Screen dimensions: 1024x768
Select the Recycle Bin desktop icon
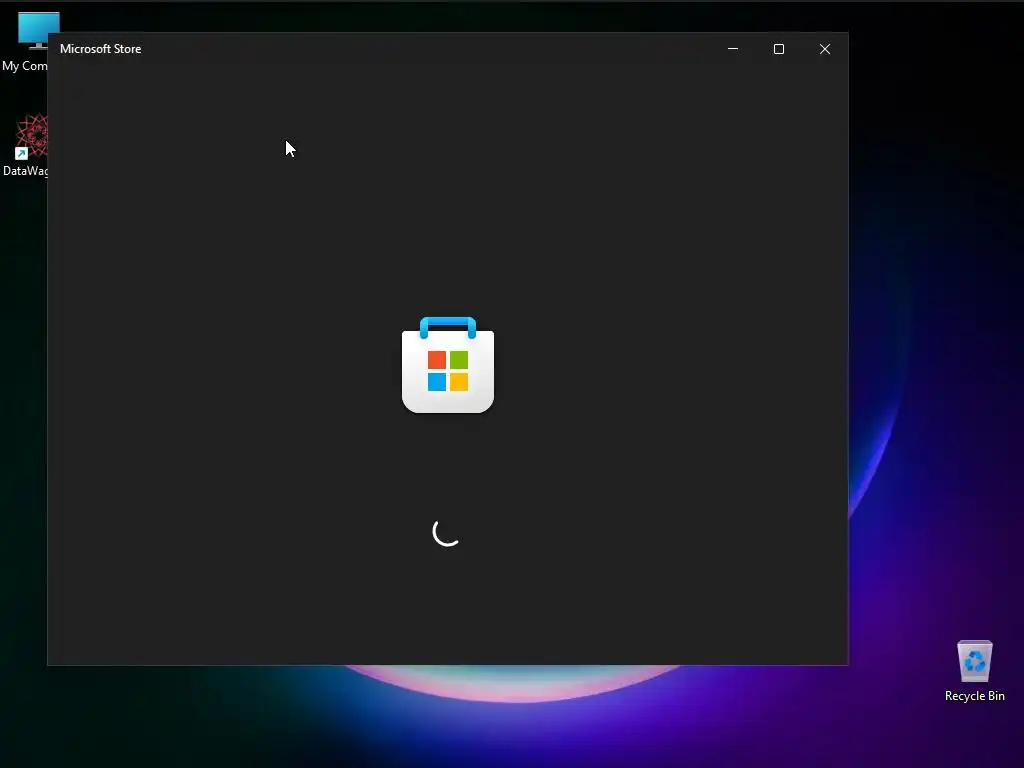[x=974, y=671]
